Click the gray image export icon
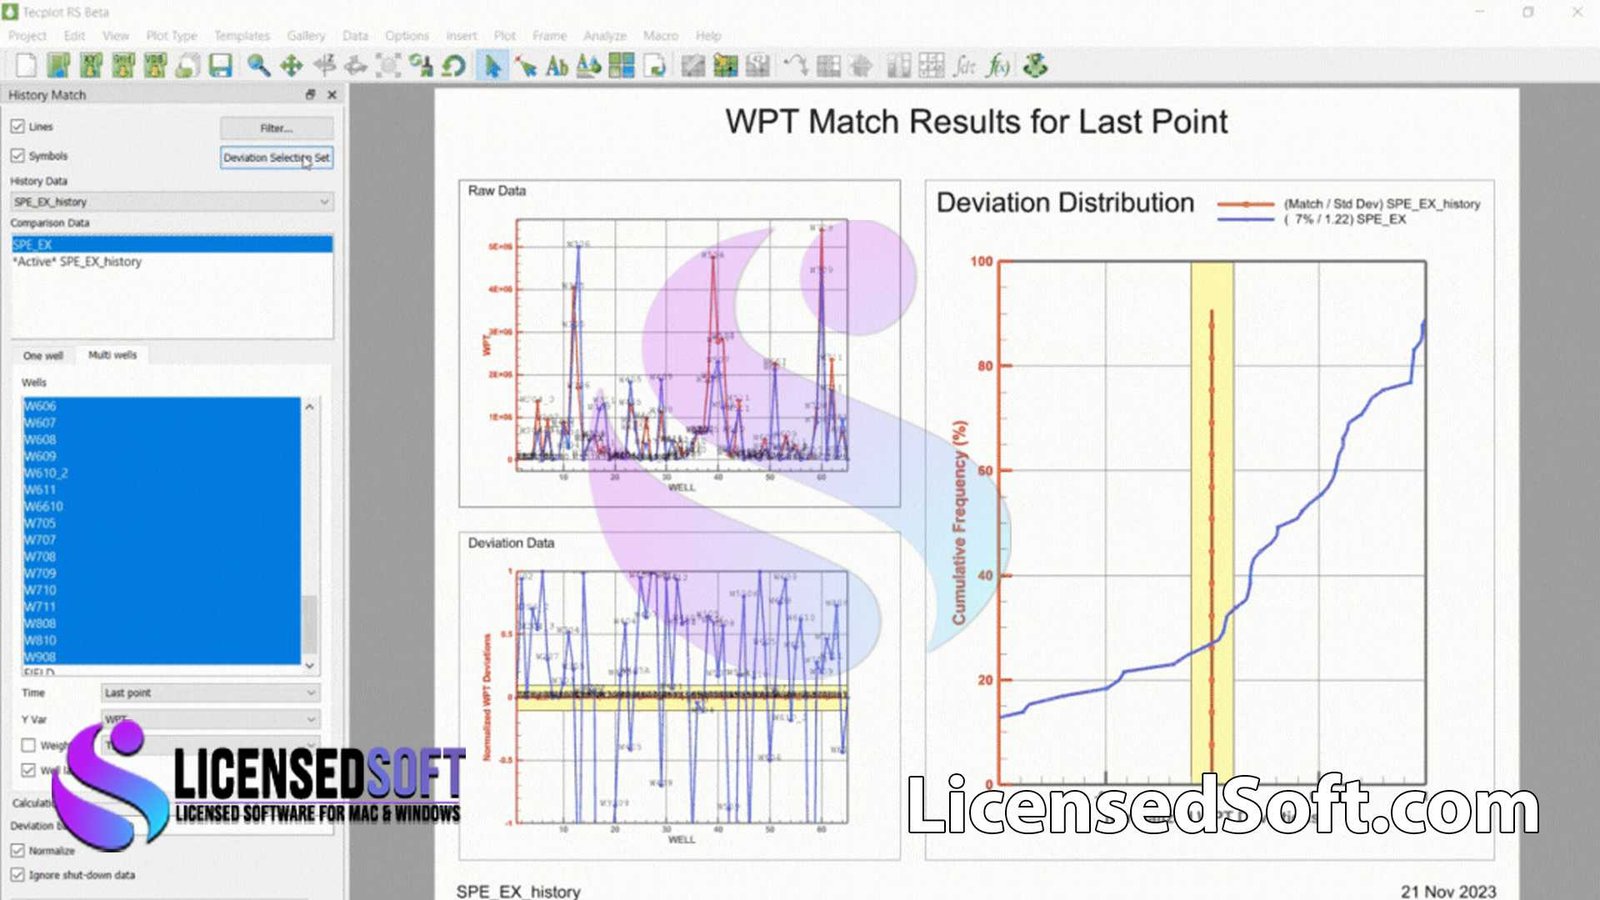Image resolution: width=1600 pixels, height=900 pixels. point(693,66)
